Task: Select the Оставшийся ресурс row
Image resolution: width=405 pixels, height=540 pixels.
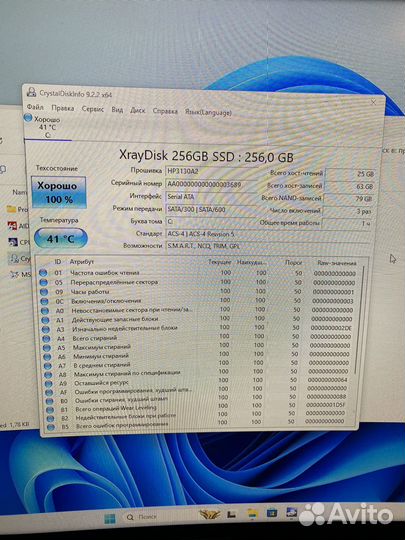Action: tap(198, 381)
